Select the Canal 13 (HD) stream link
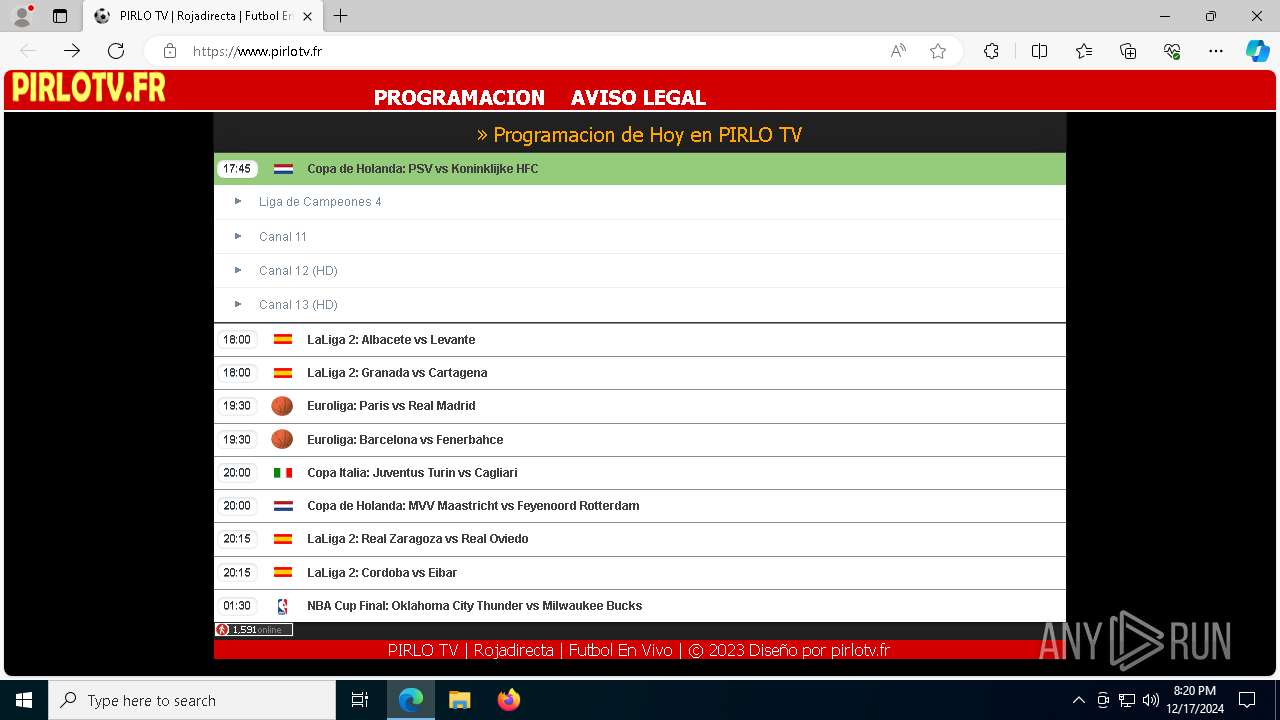The height and width of the screenshot is (720, 1280). [298, 305]
